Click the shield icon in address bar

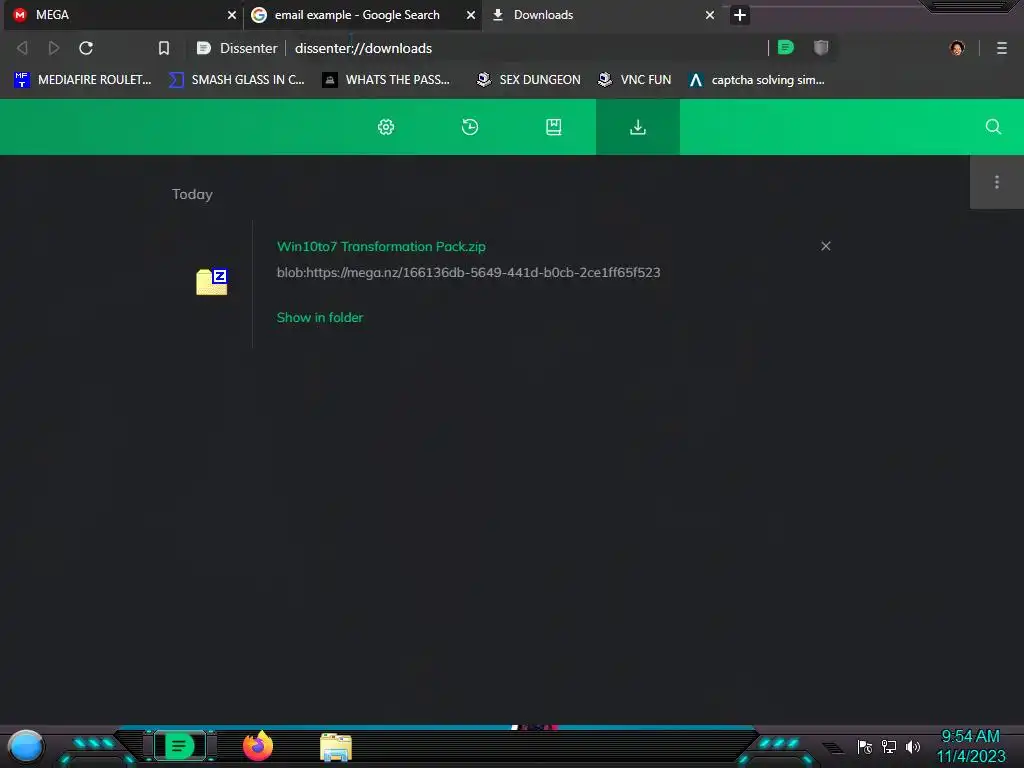[821, 47]
